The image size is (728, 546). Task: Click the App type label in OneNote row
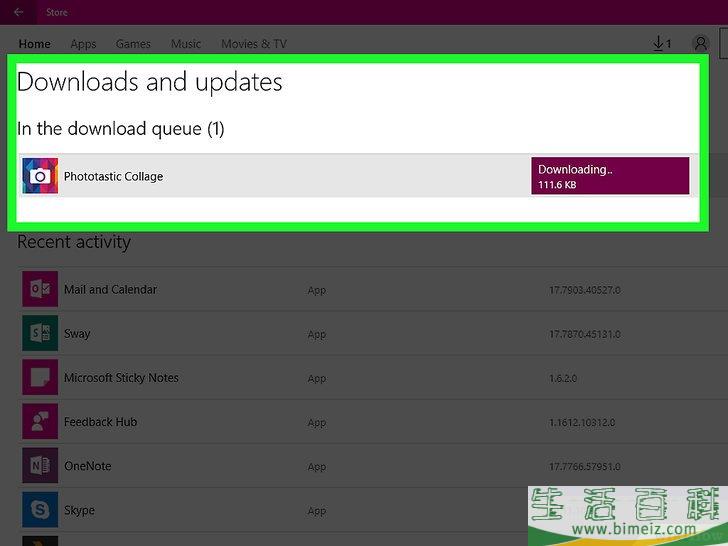[x=317, y=467]
